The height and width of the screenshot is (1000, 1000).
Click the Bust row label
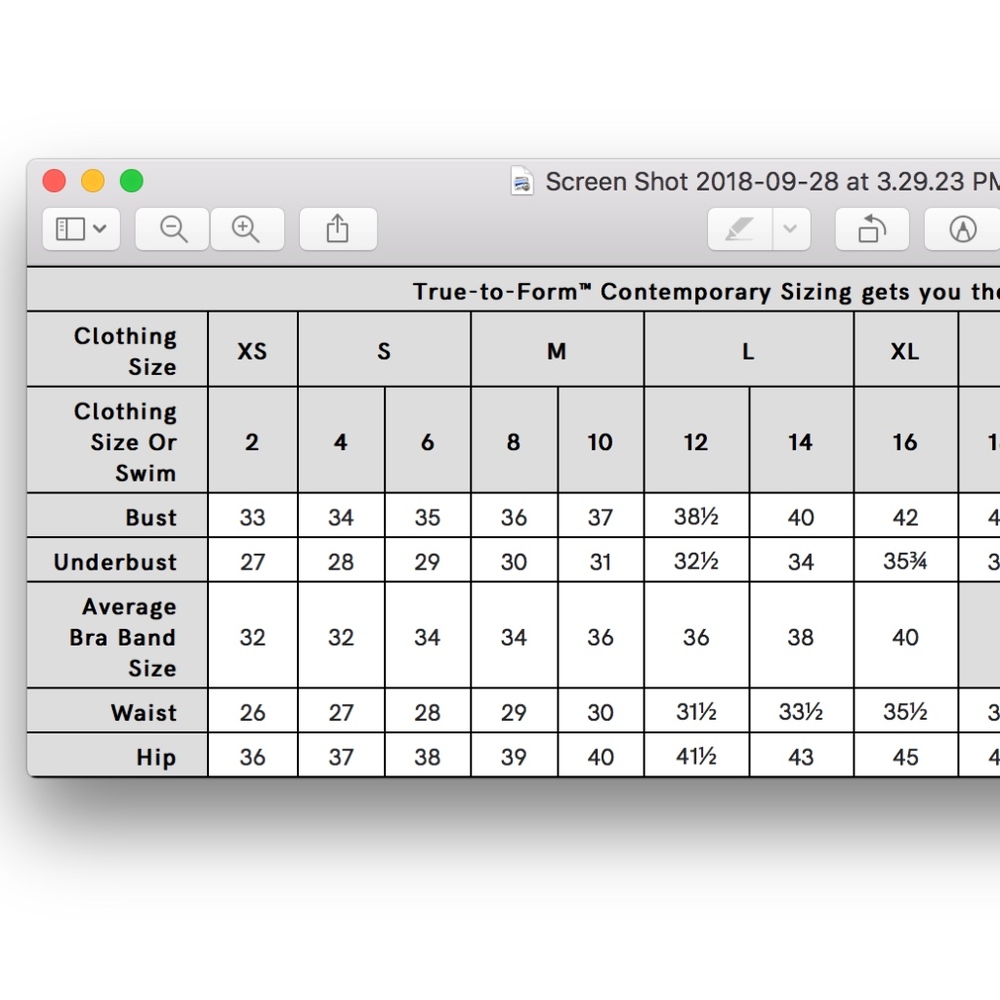pos(151,517)
